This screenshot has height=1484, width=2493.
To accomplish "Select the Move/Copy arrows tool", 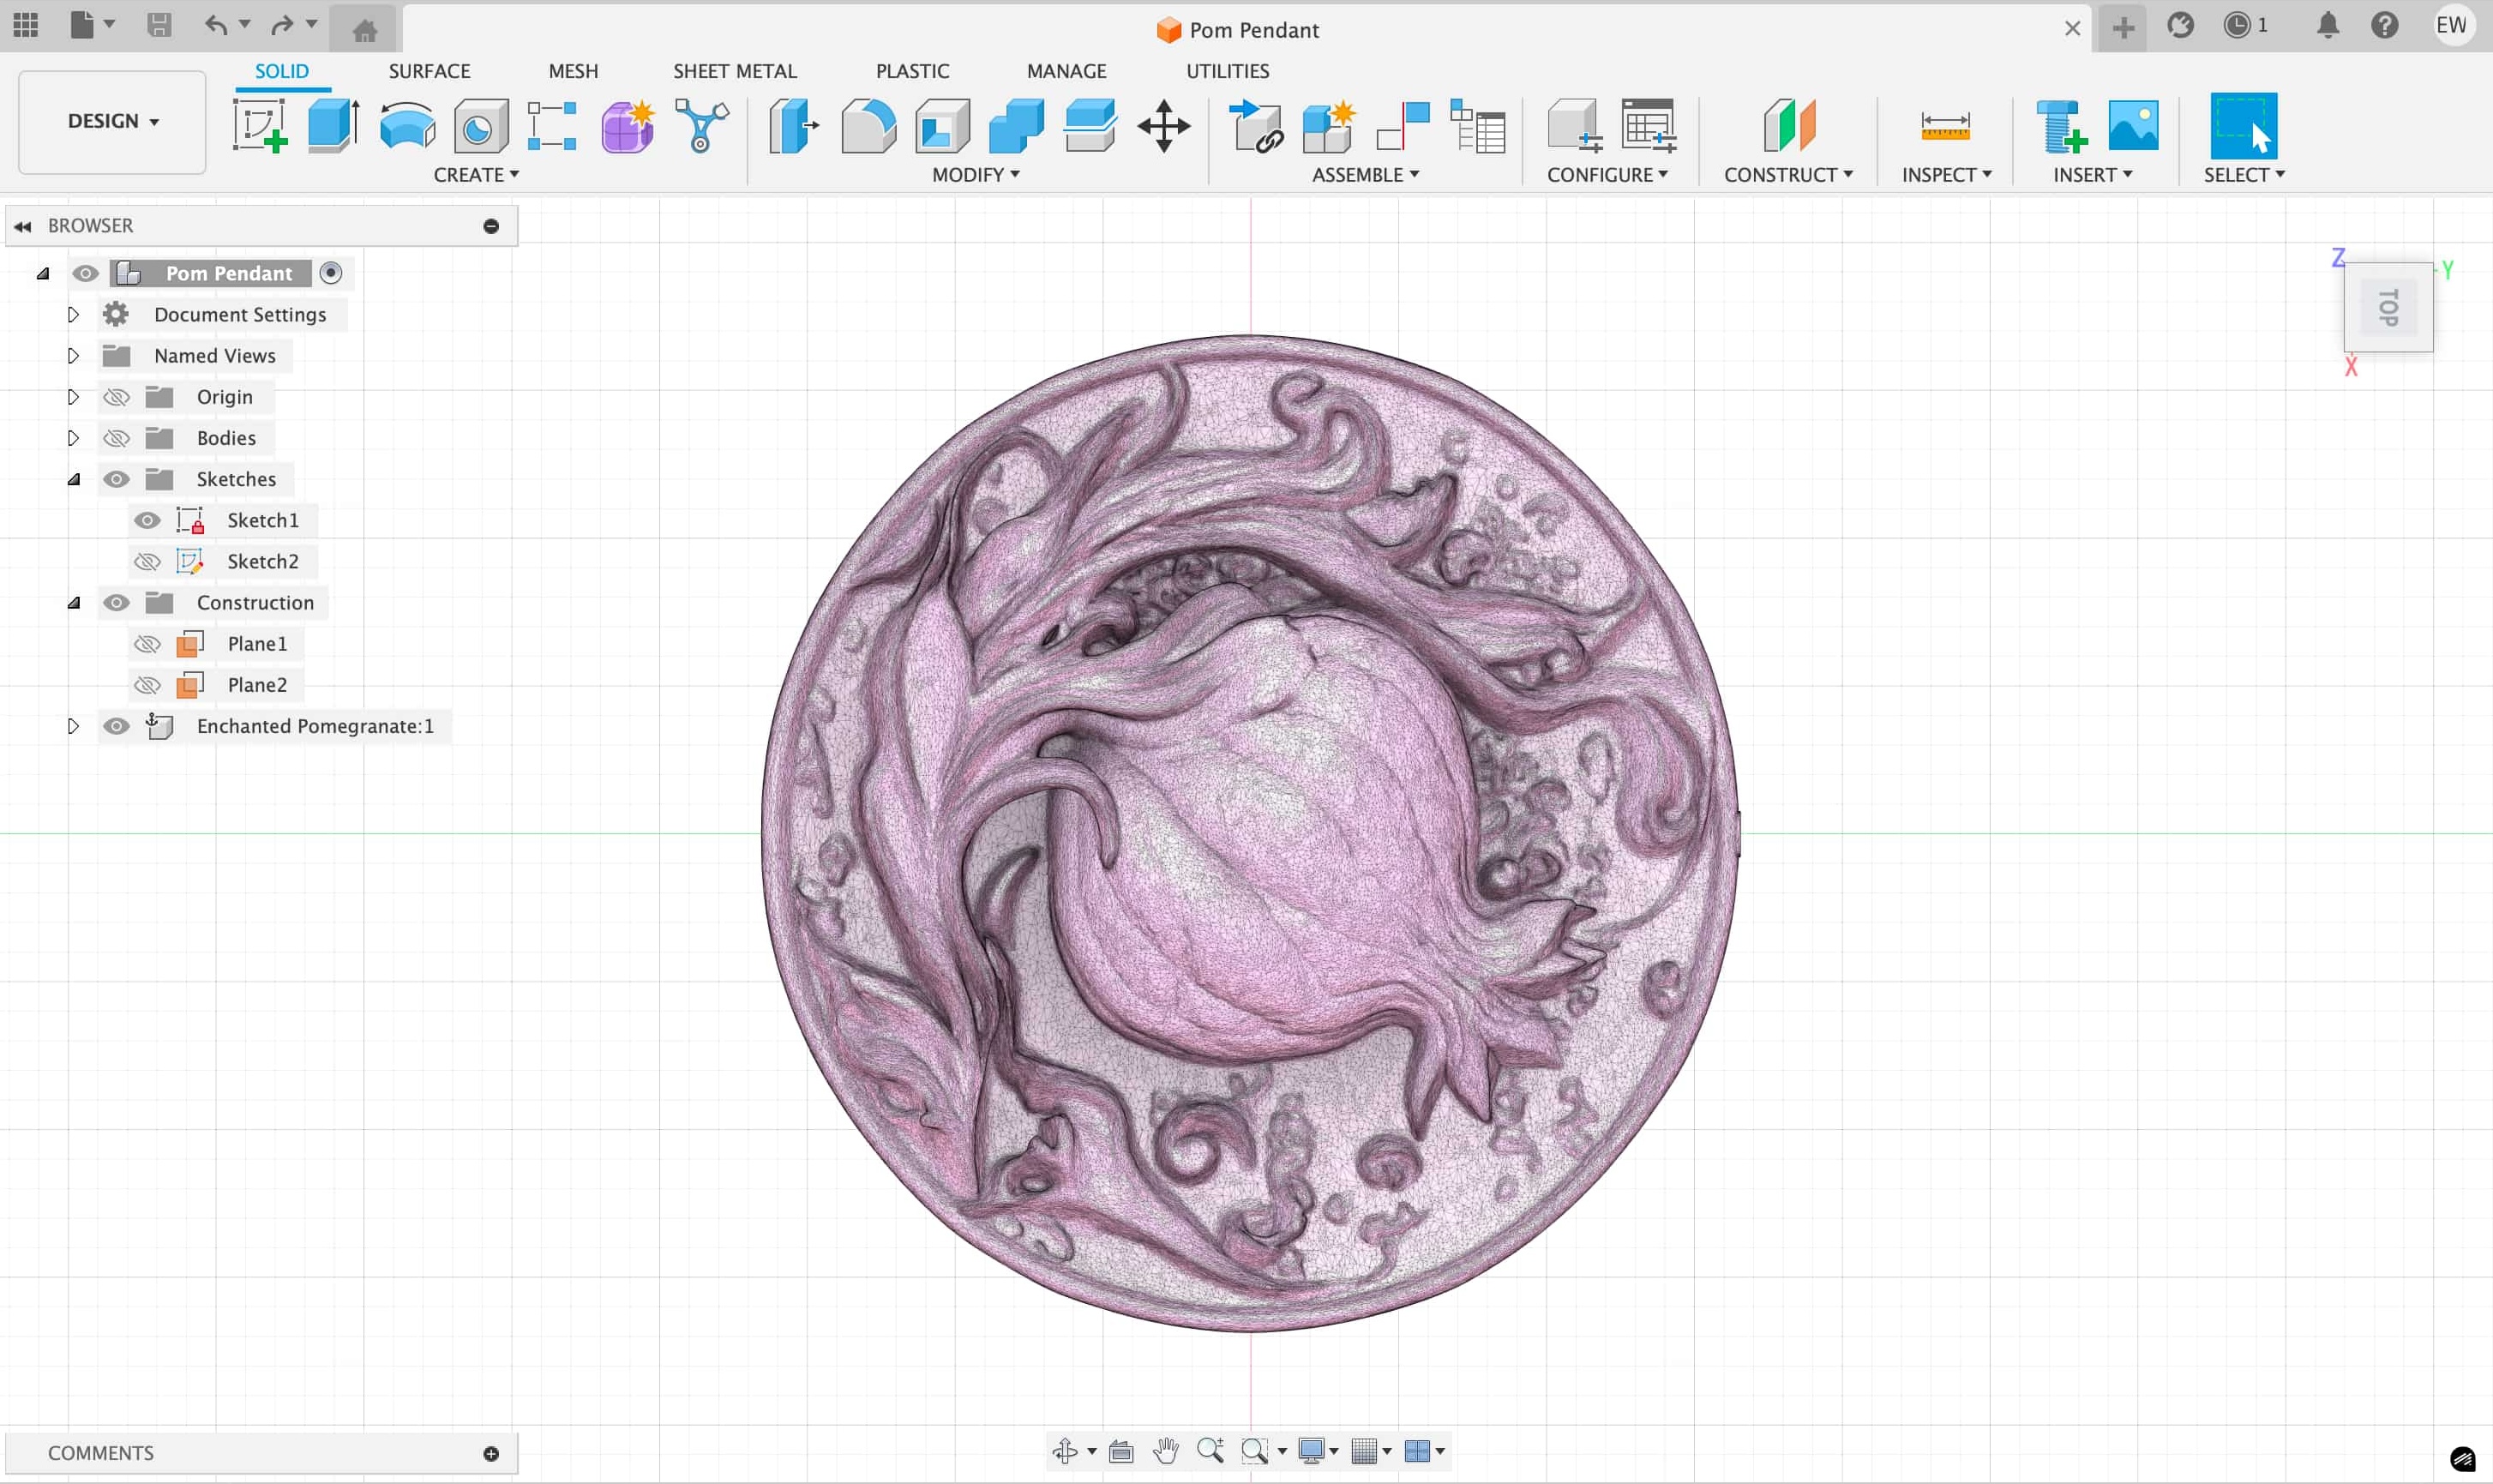I will coord(1163,126).
